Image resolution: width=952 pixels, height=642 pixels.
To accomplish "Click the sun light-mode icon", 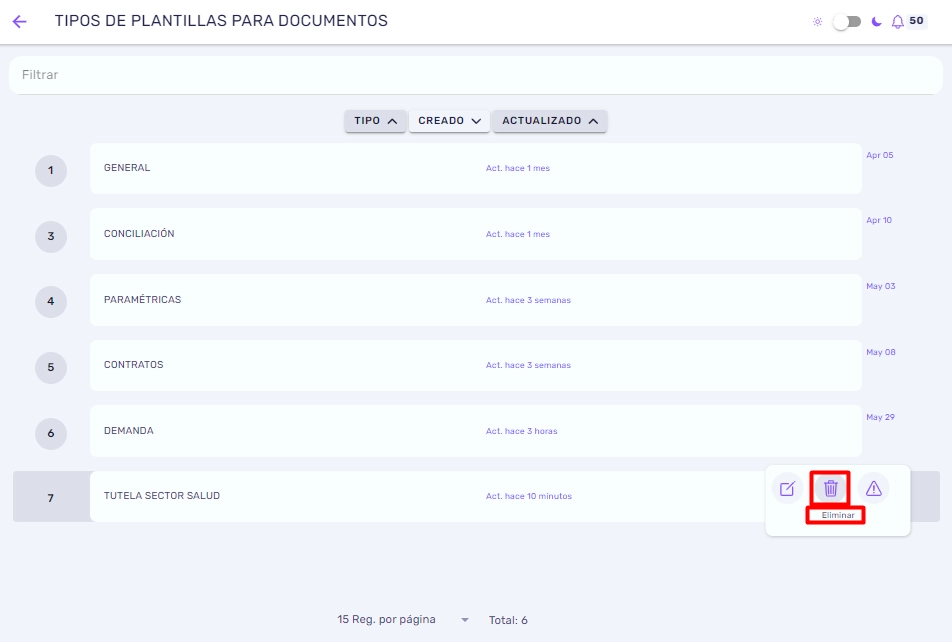I will [x=818, y=22].
